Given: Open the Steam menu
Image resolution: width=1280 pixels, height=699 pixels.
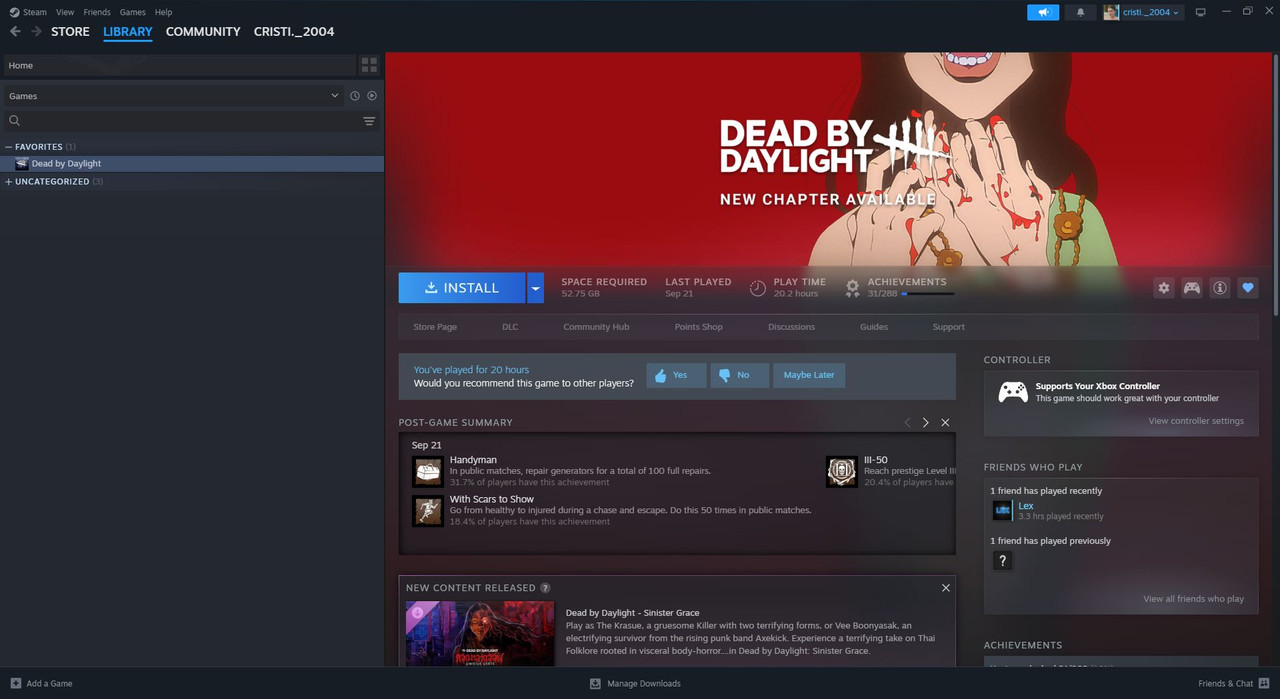Looking at the screenshot, I should (x=28, y=12).
